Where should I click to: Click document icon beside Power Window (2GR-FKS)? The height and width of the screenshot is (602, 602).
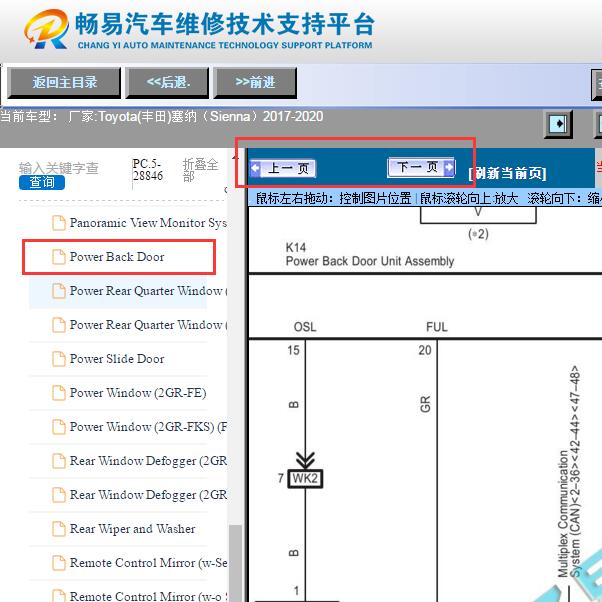coord(59,427)
